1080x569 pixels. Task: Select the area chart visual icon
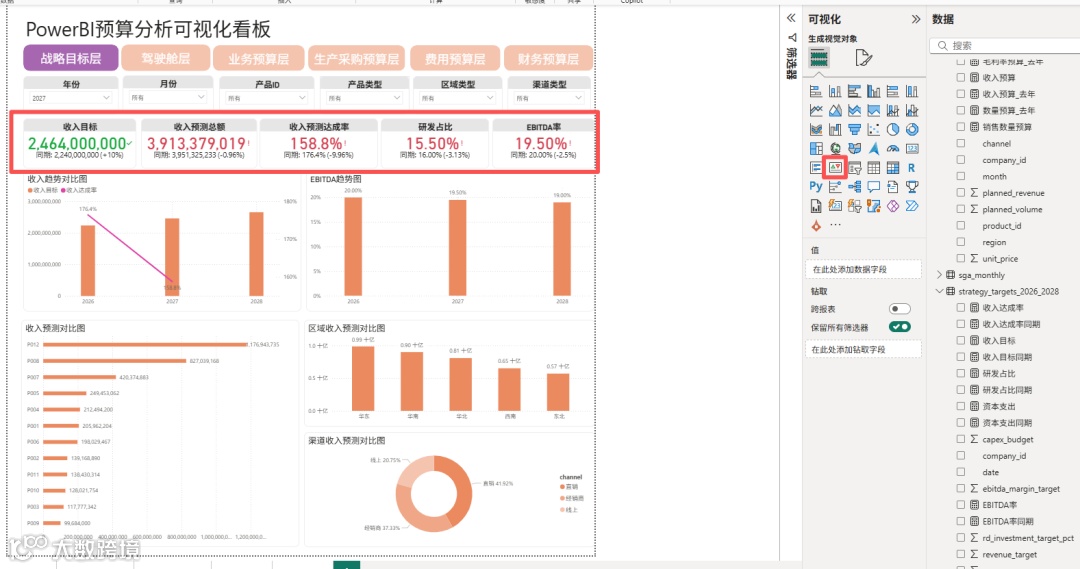click(x=835, y=110)
